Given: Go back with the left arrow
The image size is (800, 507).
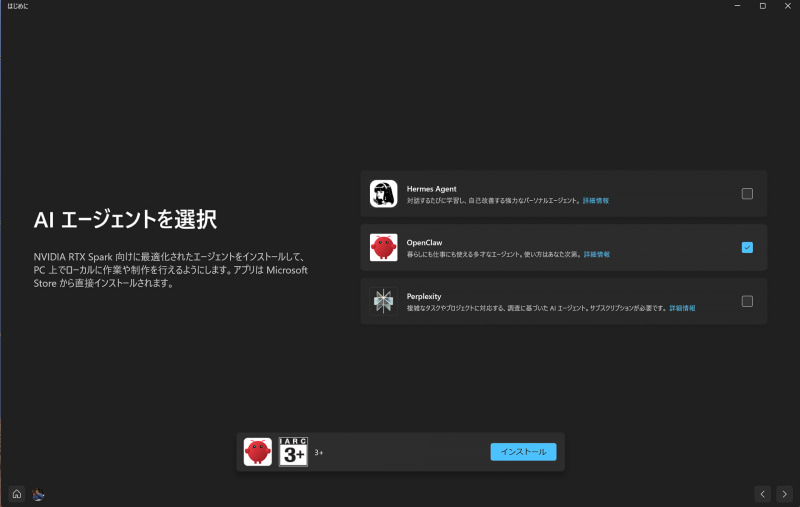Looking at the screenshot, I should tap(762, 494).
